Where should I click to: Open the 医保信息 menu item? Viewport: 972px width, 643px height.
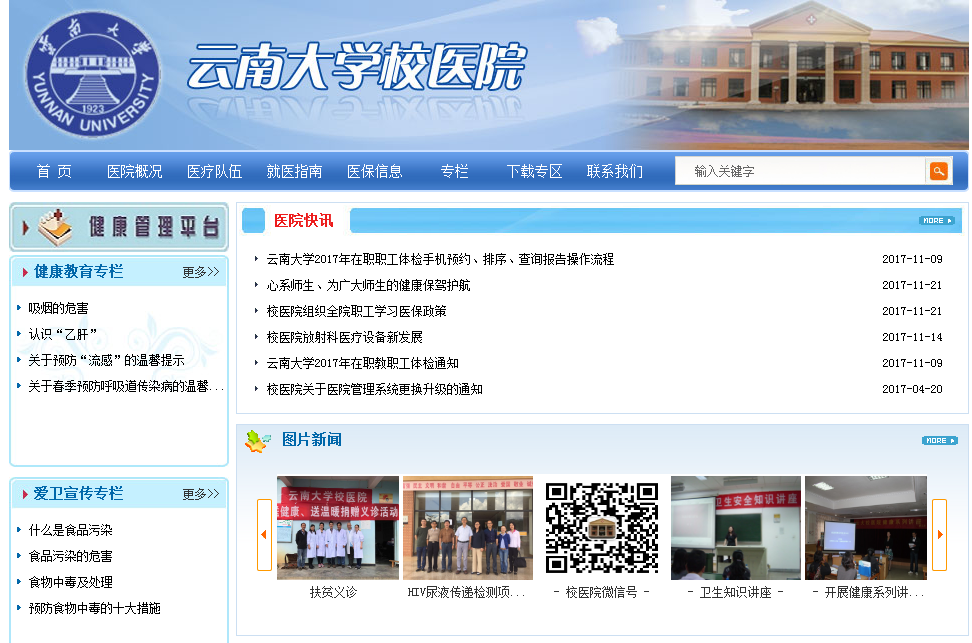point(374,171)
